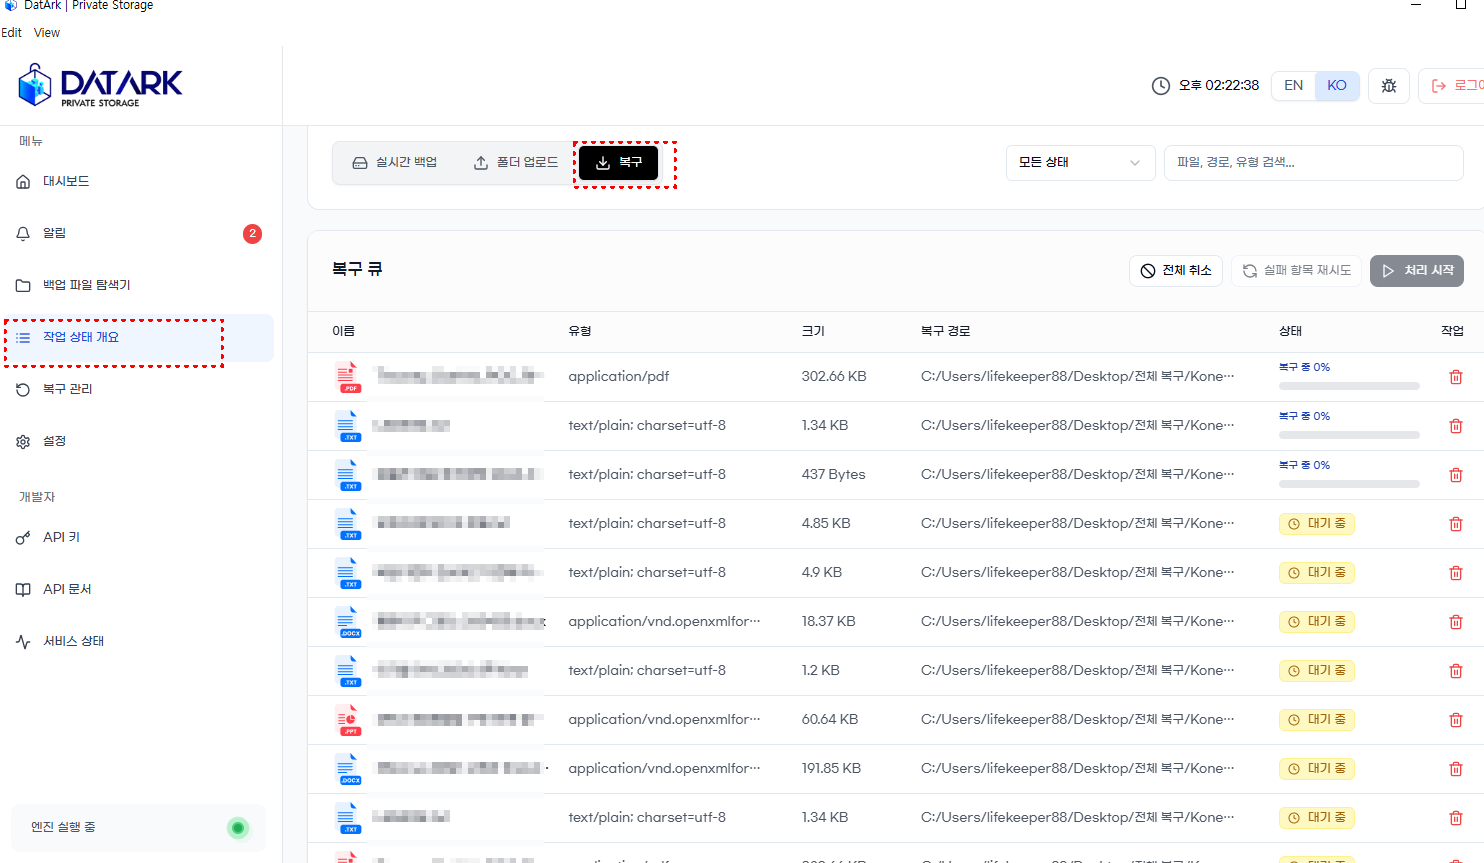Click the DatArk logo in the sidebar
1484x863 pixels.
(100, 85)
